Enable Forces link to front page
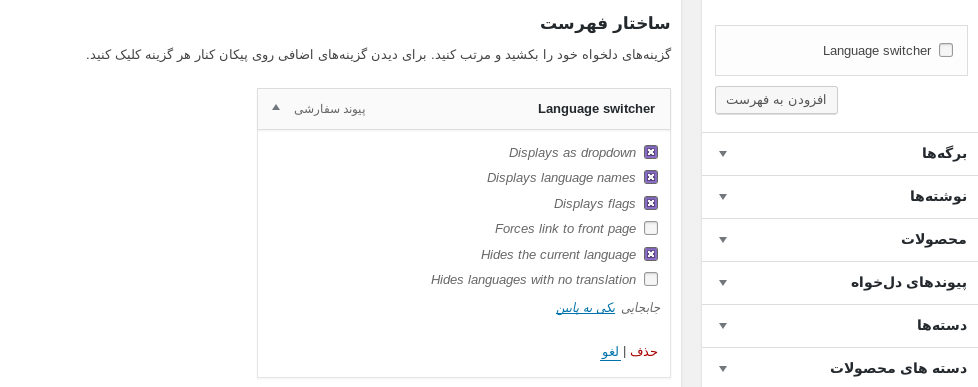This screenshot has width=978, height=387. tap(651, 228)
